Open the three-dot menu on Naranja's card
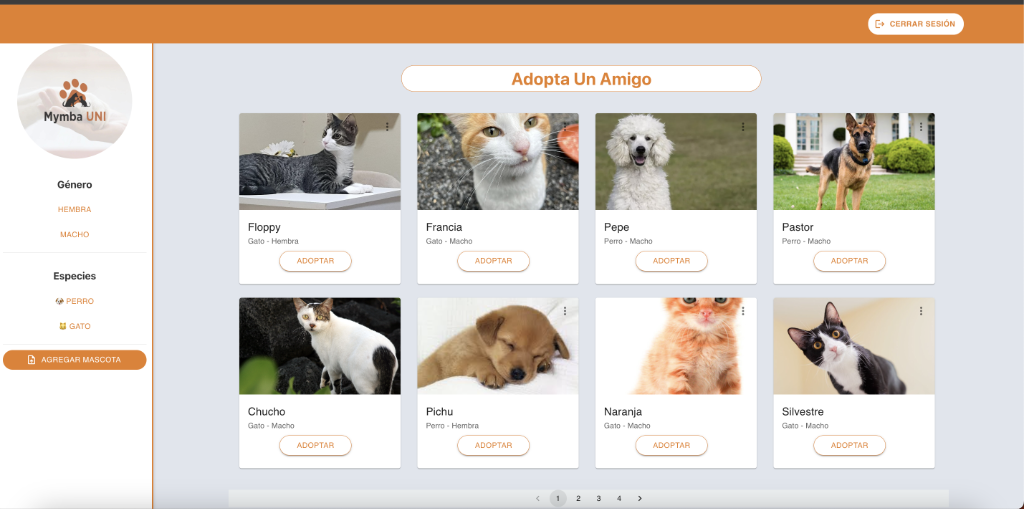Screen dimensions: 1024x509 (743, 311)
